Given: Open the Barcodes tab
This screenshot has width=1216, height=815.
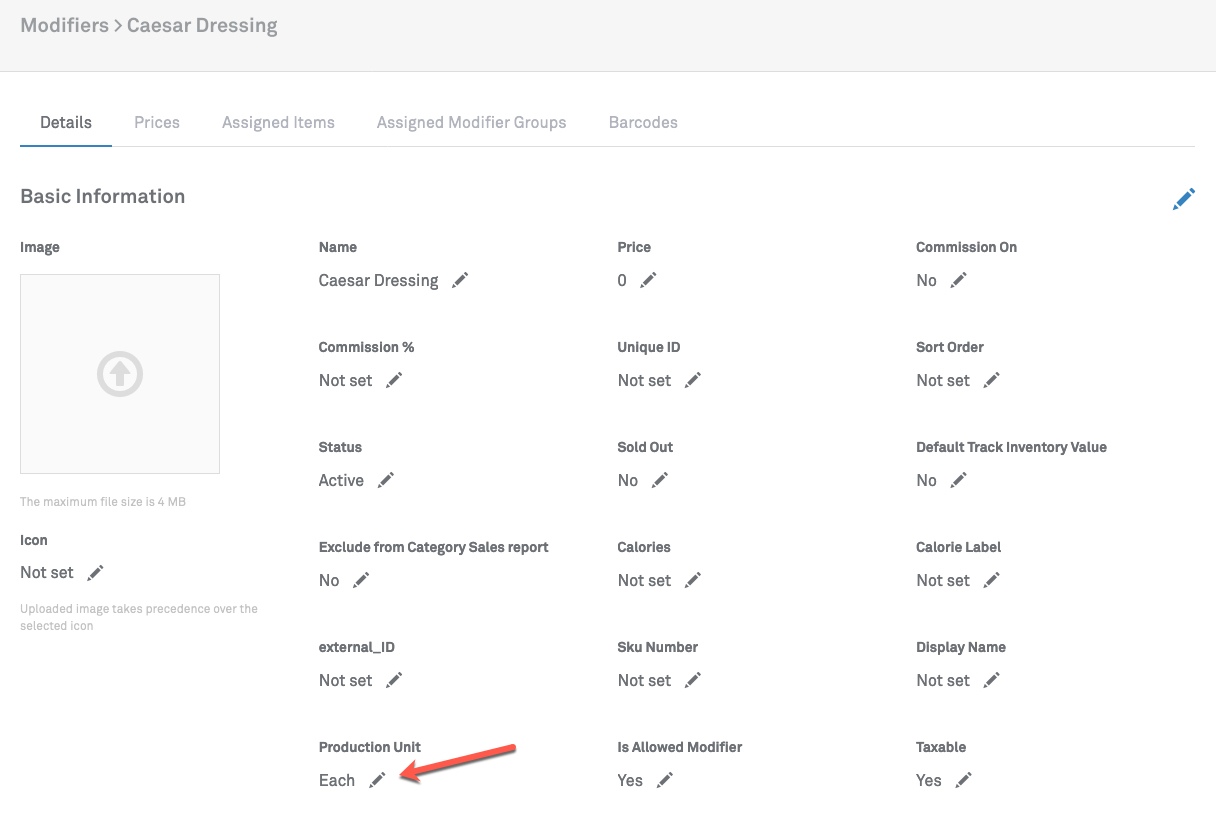Looking at the screenshot, I should (x=643, y=123).
